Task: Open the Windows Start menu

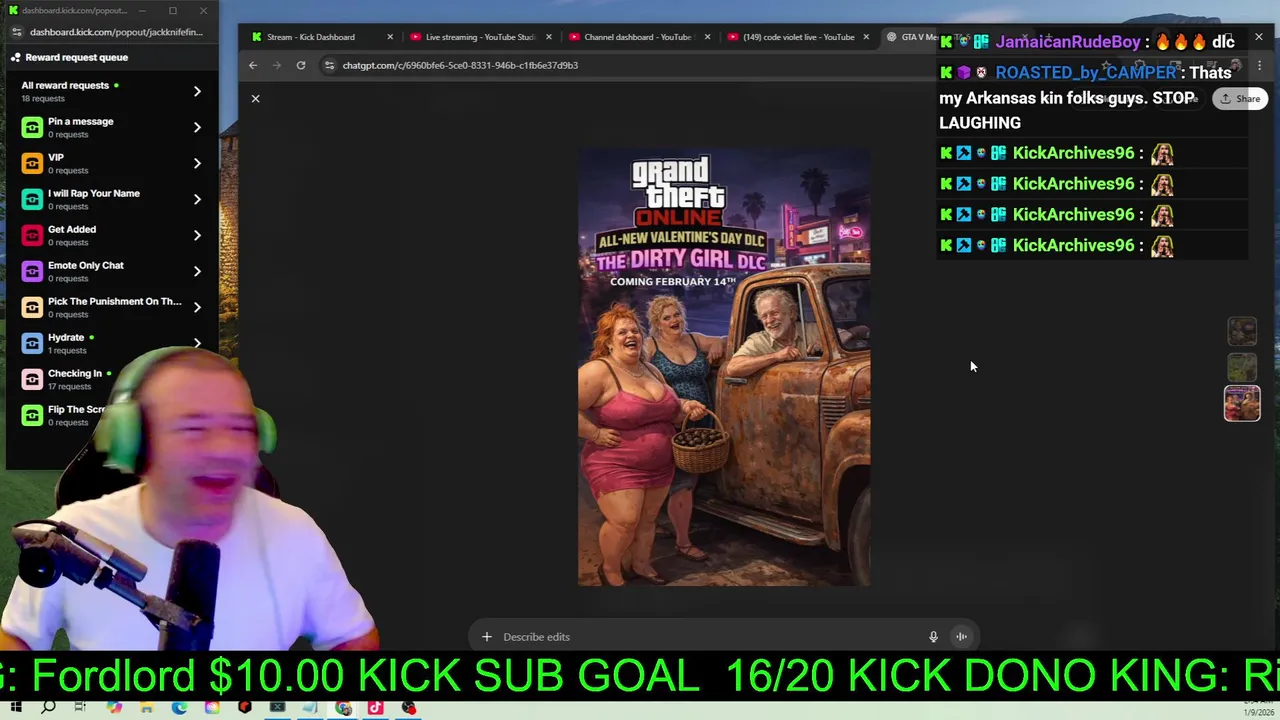Action: [x=15, y=708]
